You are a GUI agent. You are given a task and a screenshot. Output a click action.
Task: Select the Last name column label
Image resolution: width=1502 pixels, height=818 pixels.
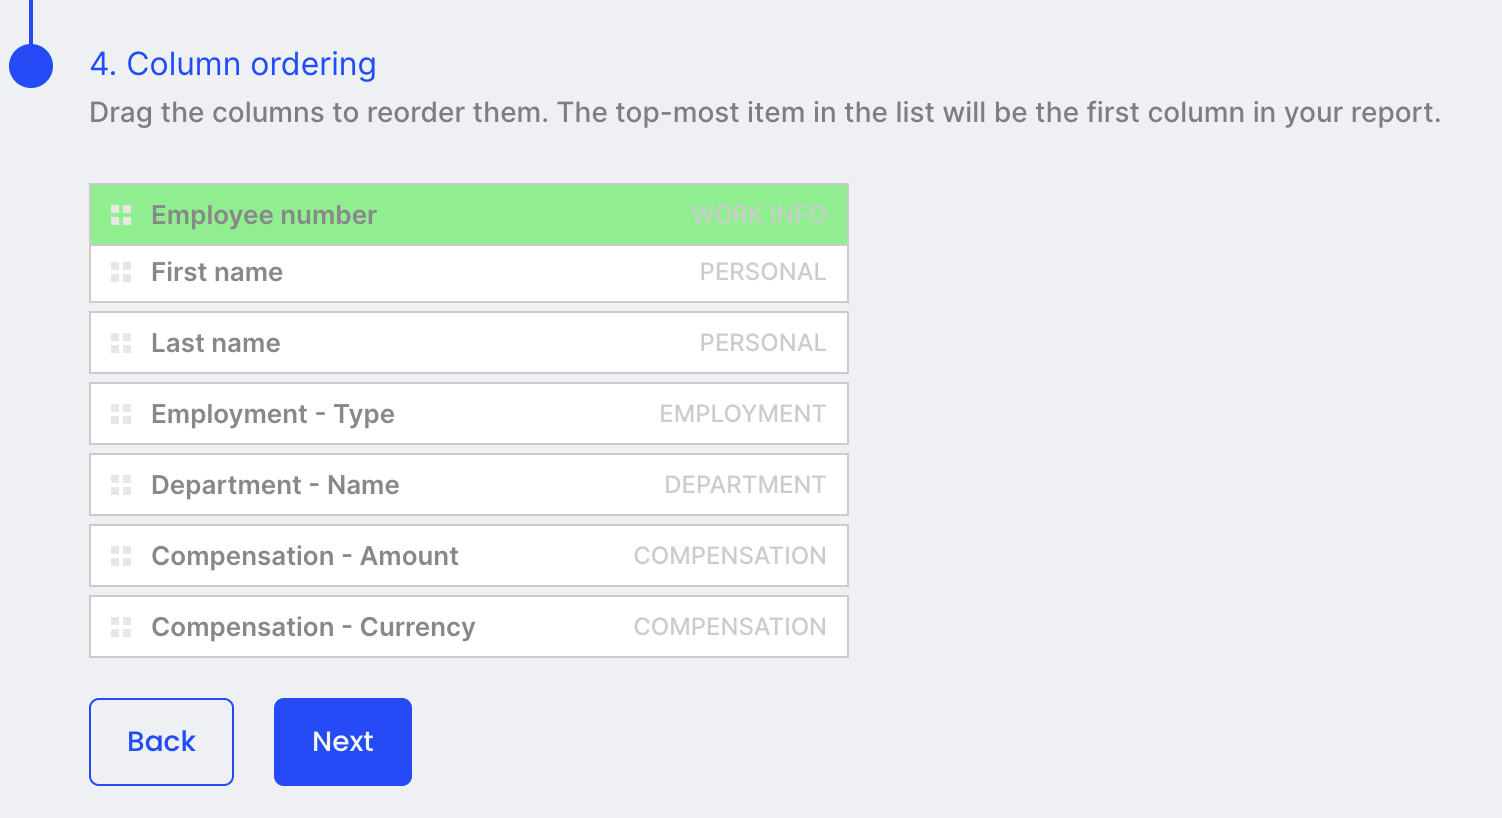(216, 343)
